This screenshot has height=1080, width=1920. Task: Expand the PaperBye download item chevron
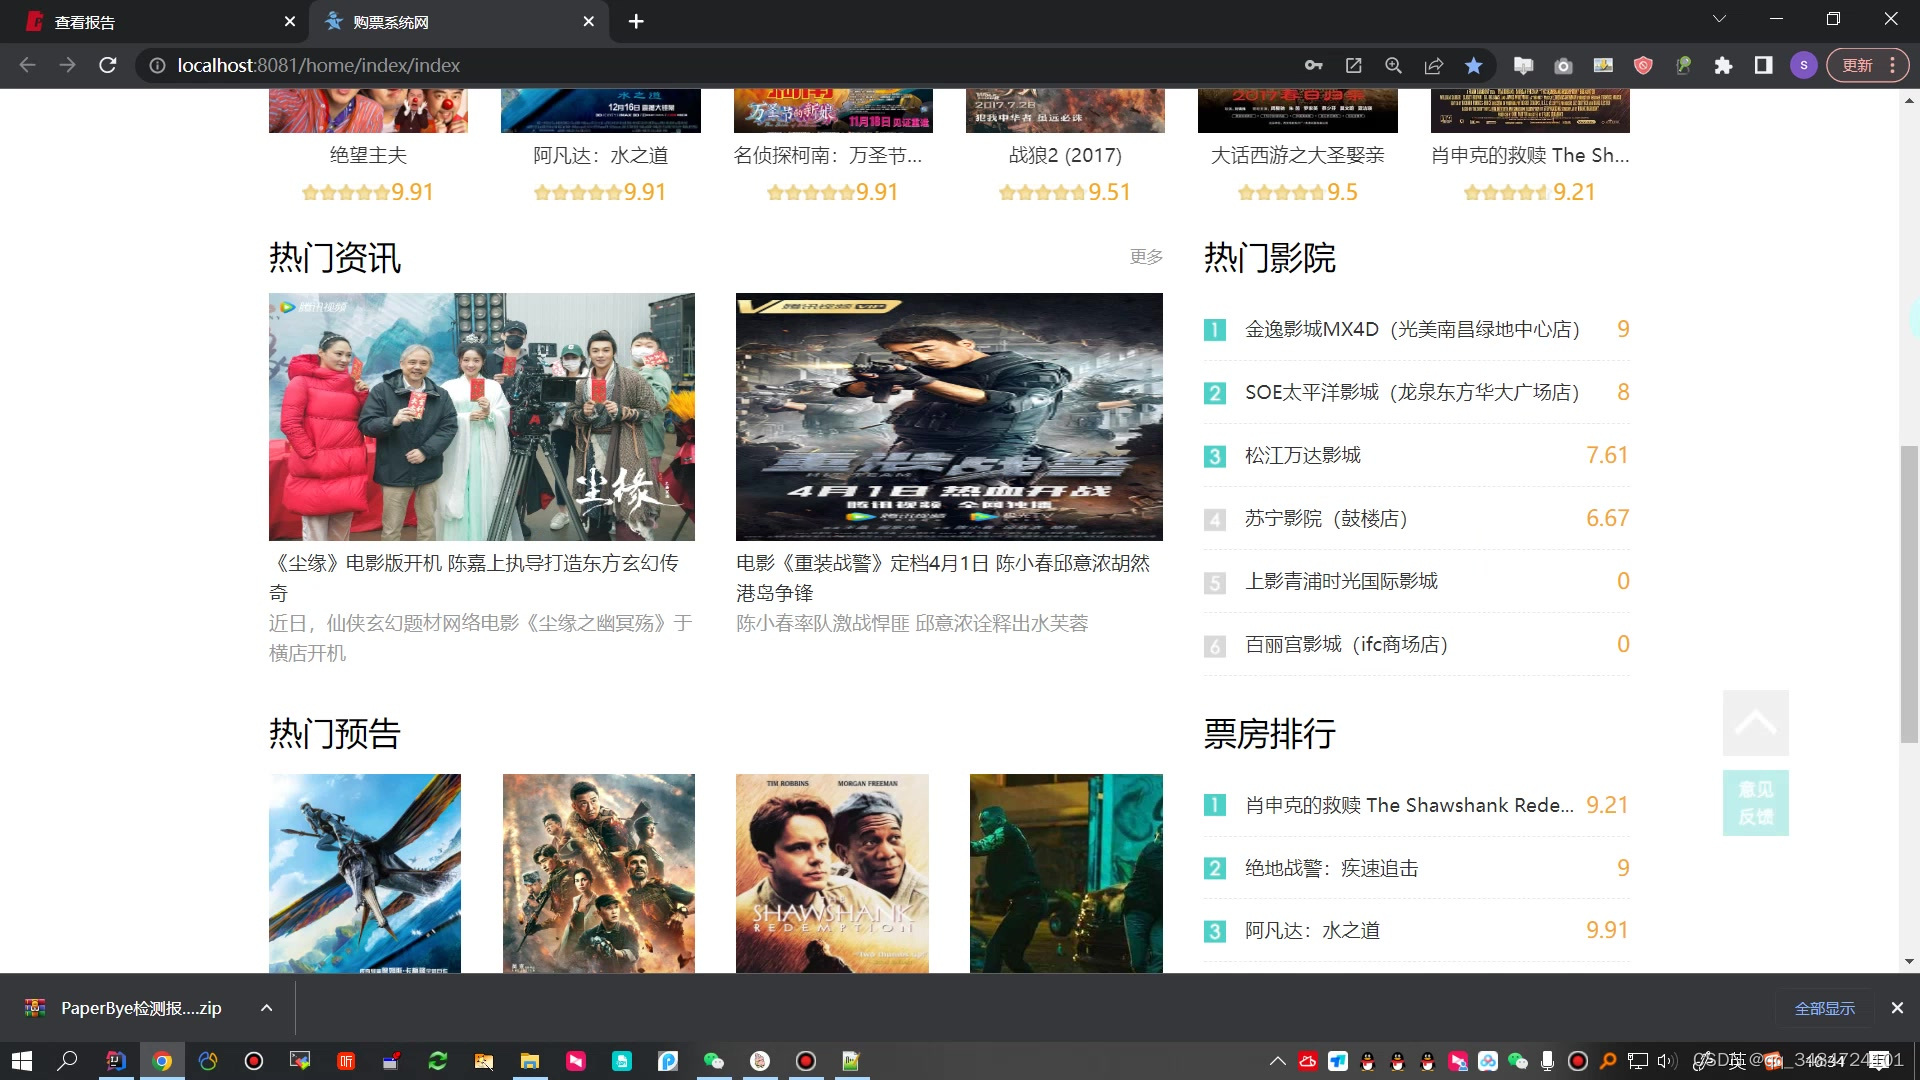point(265,1007)
